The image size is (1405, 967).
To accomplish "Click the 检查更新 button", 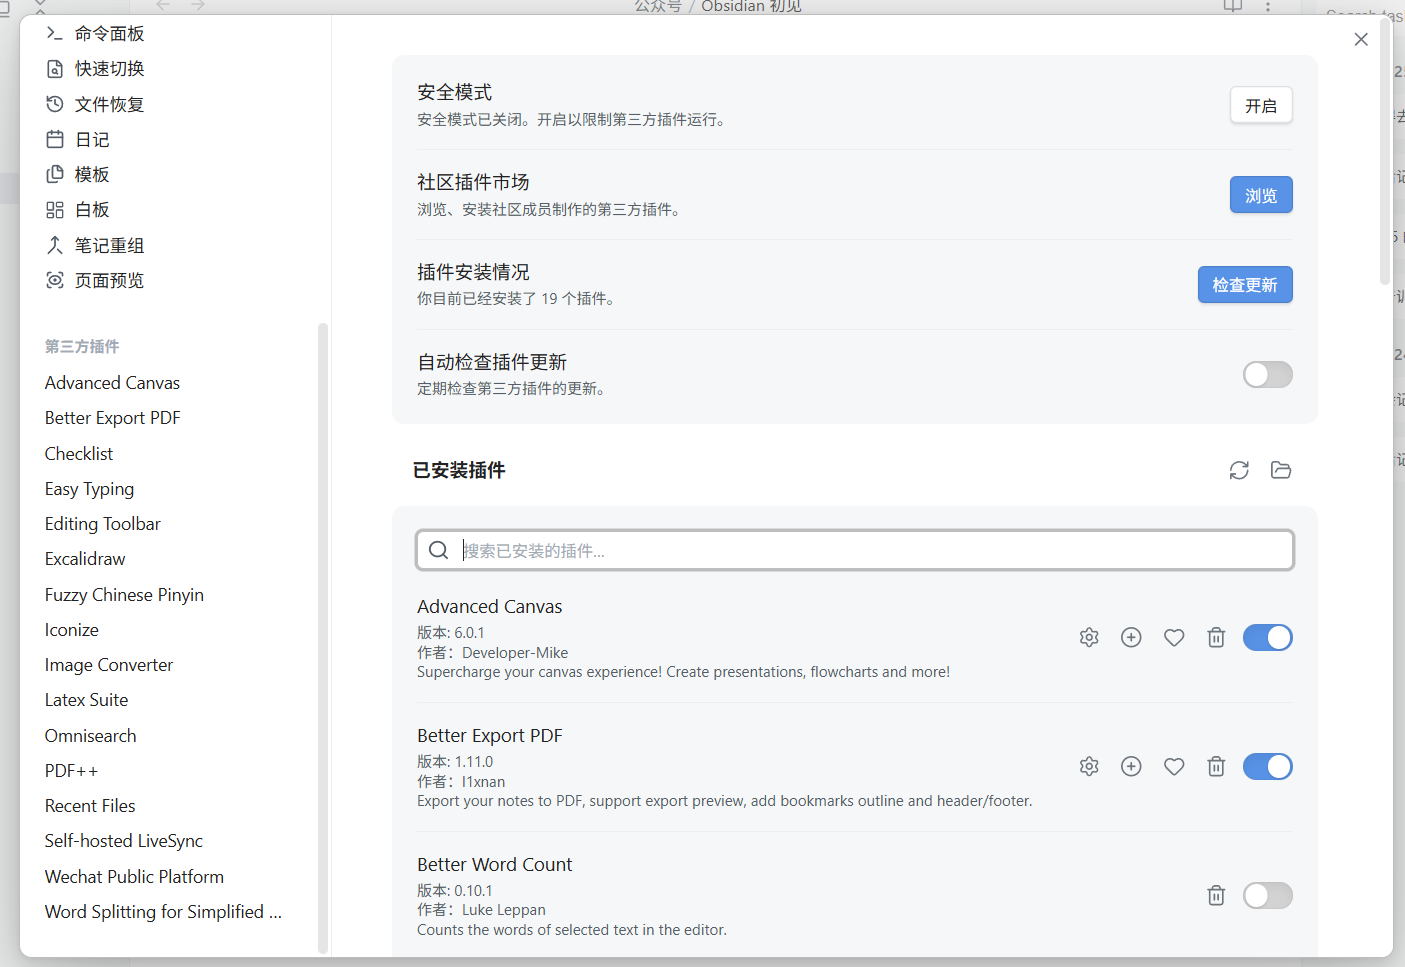I will pyautogui.click(x=1245, y=285).
